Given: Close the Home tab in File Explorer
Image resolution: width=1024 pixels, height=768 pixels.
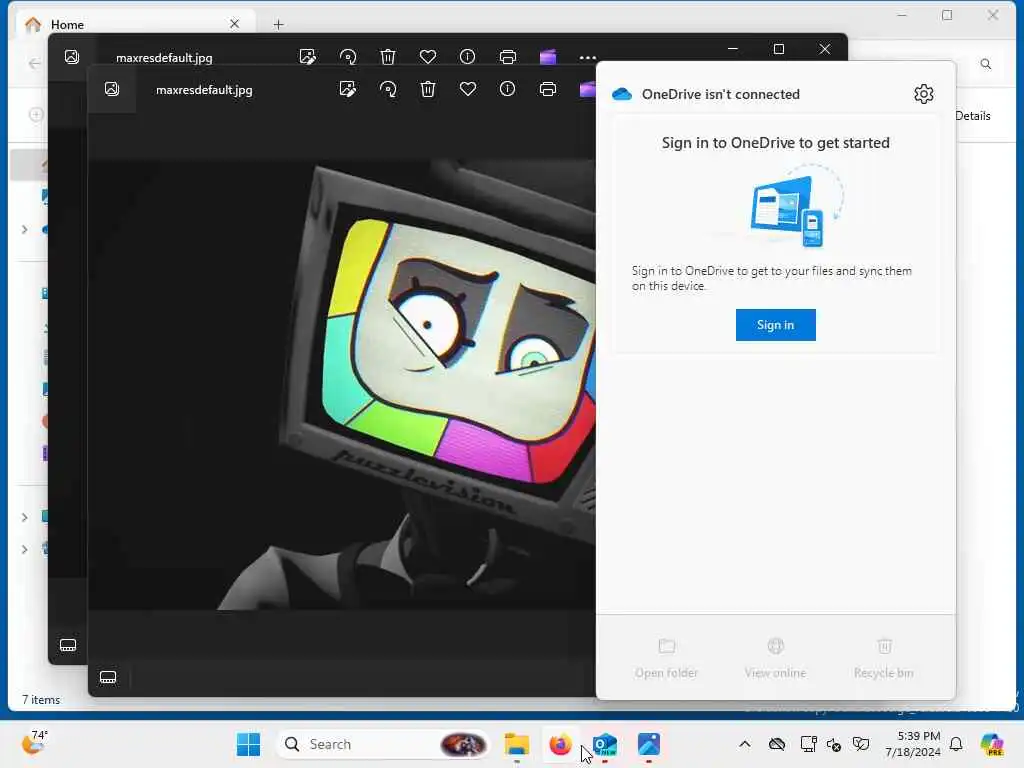Looking at the screenshot, I should click(x=234, y=24).
